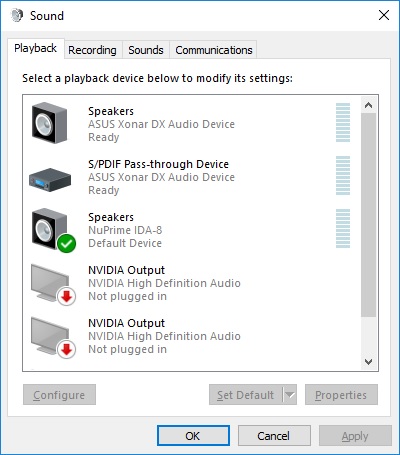Open the Set Default dropdown arrow

pyautogui.click(x=290, y=395)
